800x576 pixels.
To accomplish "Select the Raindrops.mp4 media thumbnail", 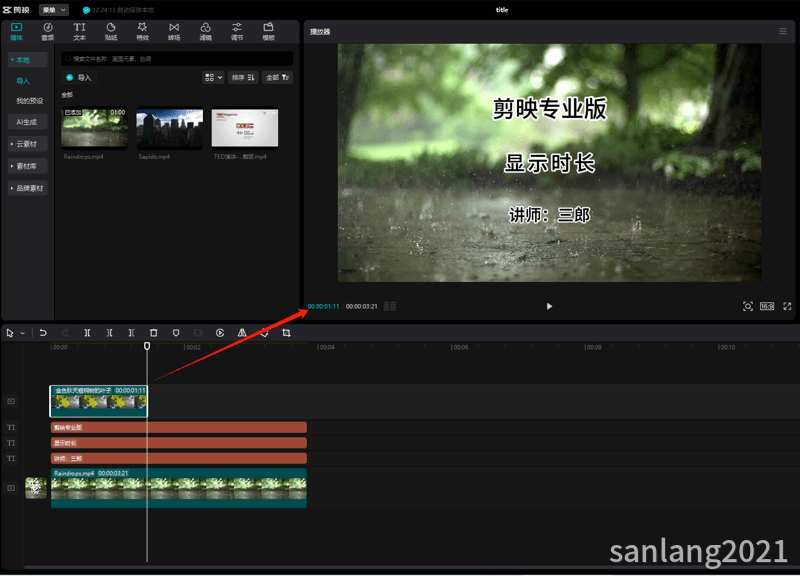I will pos(94,128).
